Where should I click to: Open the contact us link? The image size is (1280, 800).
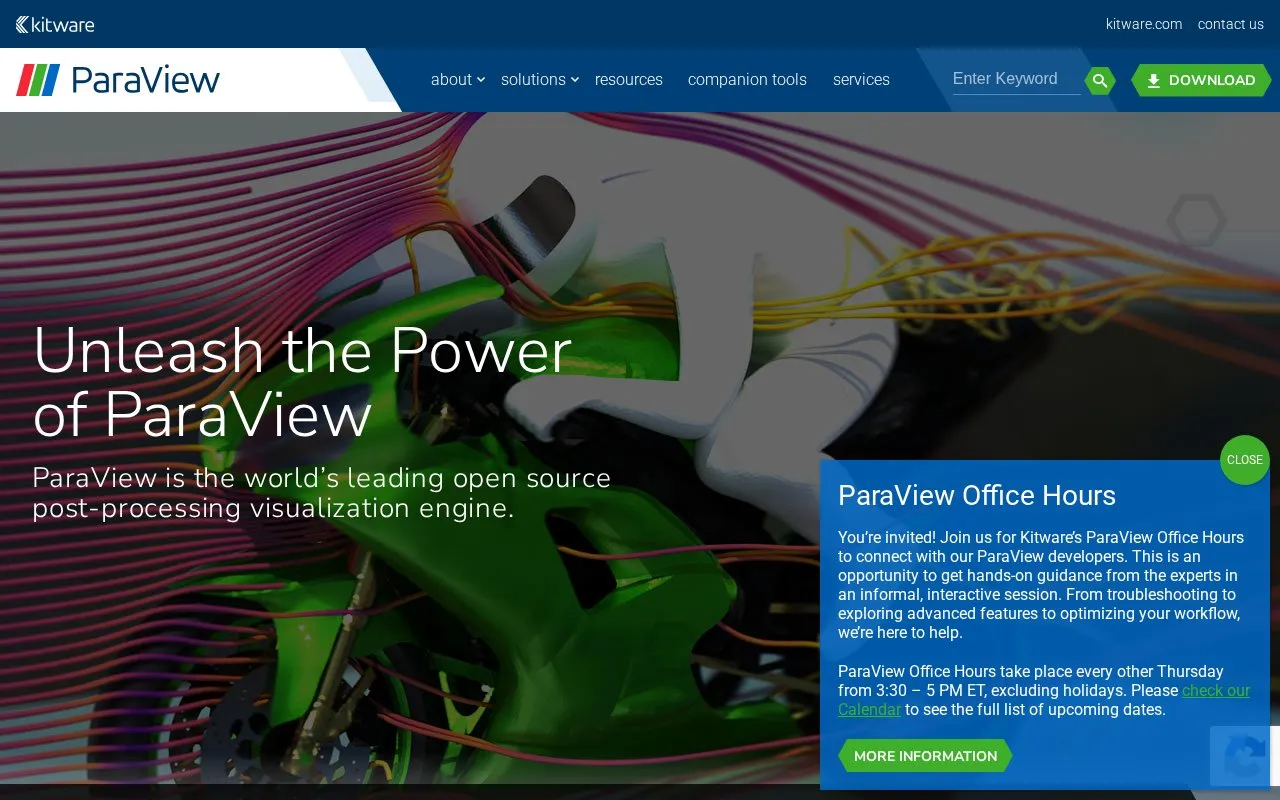1231,24
